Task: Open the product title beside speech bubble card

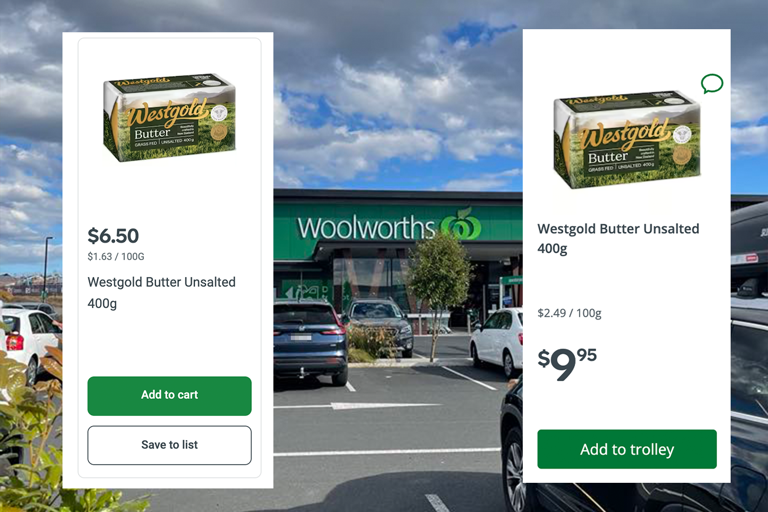Action: point(618,238)
